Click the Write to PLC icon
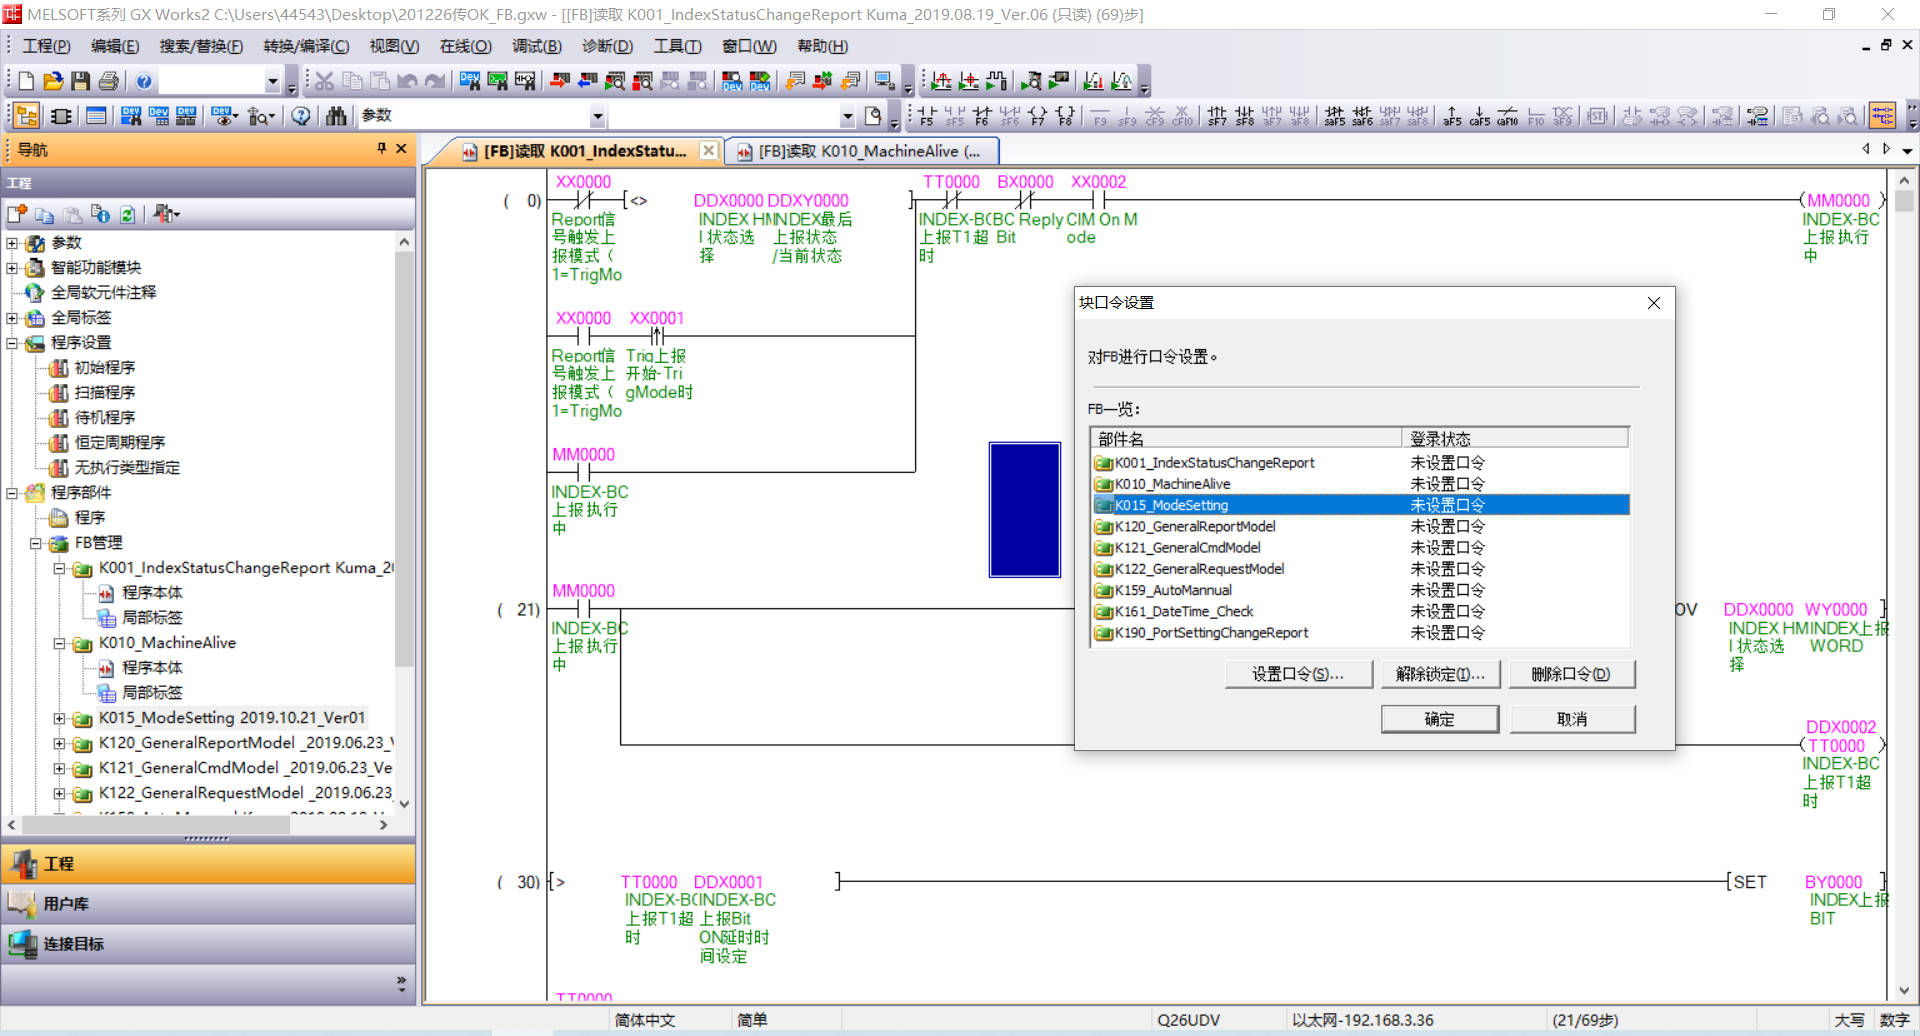 coord(560,81)
